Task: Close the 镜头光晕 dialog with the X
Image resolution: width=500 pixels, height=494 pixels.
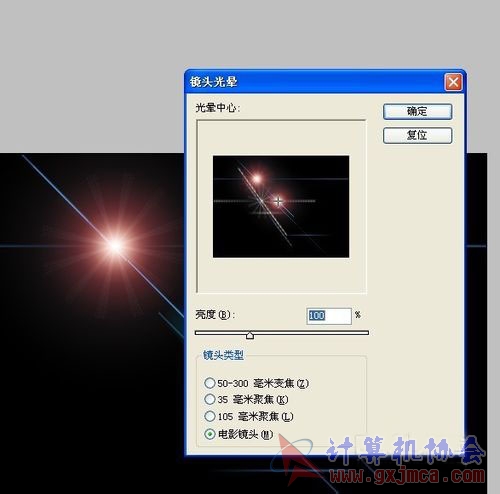Action: [453, 82]
